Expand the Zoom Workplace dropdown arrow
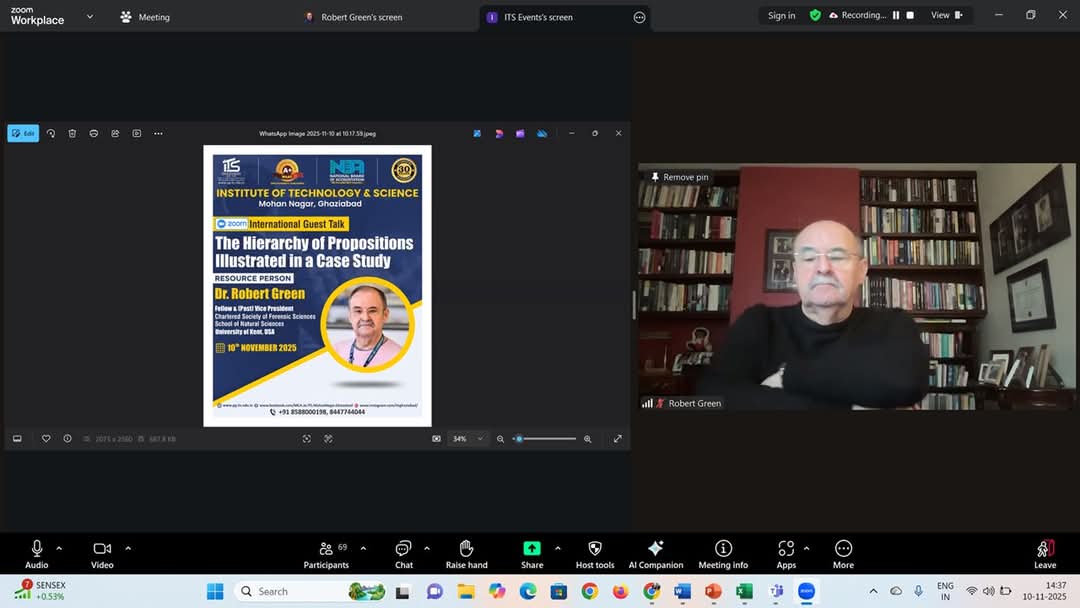 [90, 17]
